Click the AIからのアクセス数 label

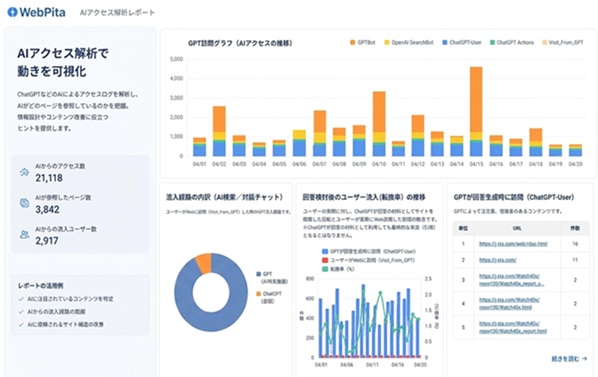pyautogui.click(x=60, y=166)
